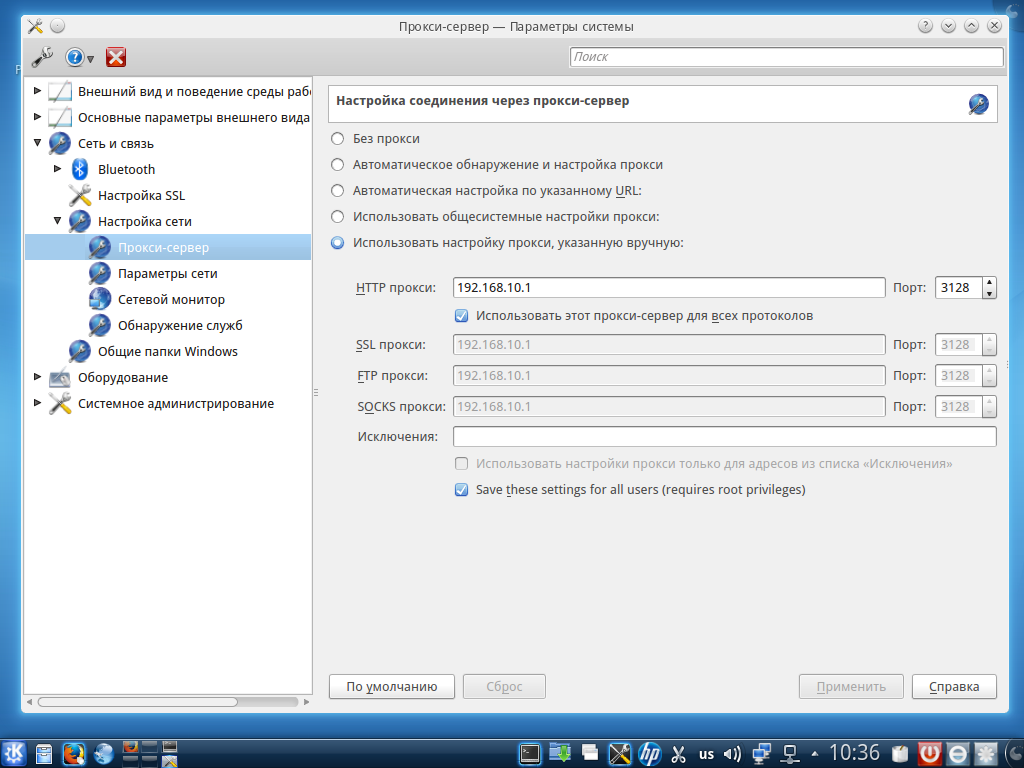Screen dimensions: 1024x768
Task: Open Общие папки Windows entry
Action: [x=167, y=351]
